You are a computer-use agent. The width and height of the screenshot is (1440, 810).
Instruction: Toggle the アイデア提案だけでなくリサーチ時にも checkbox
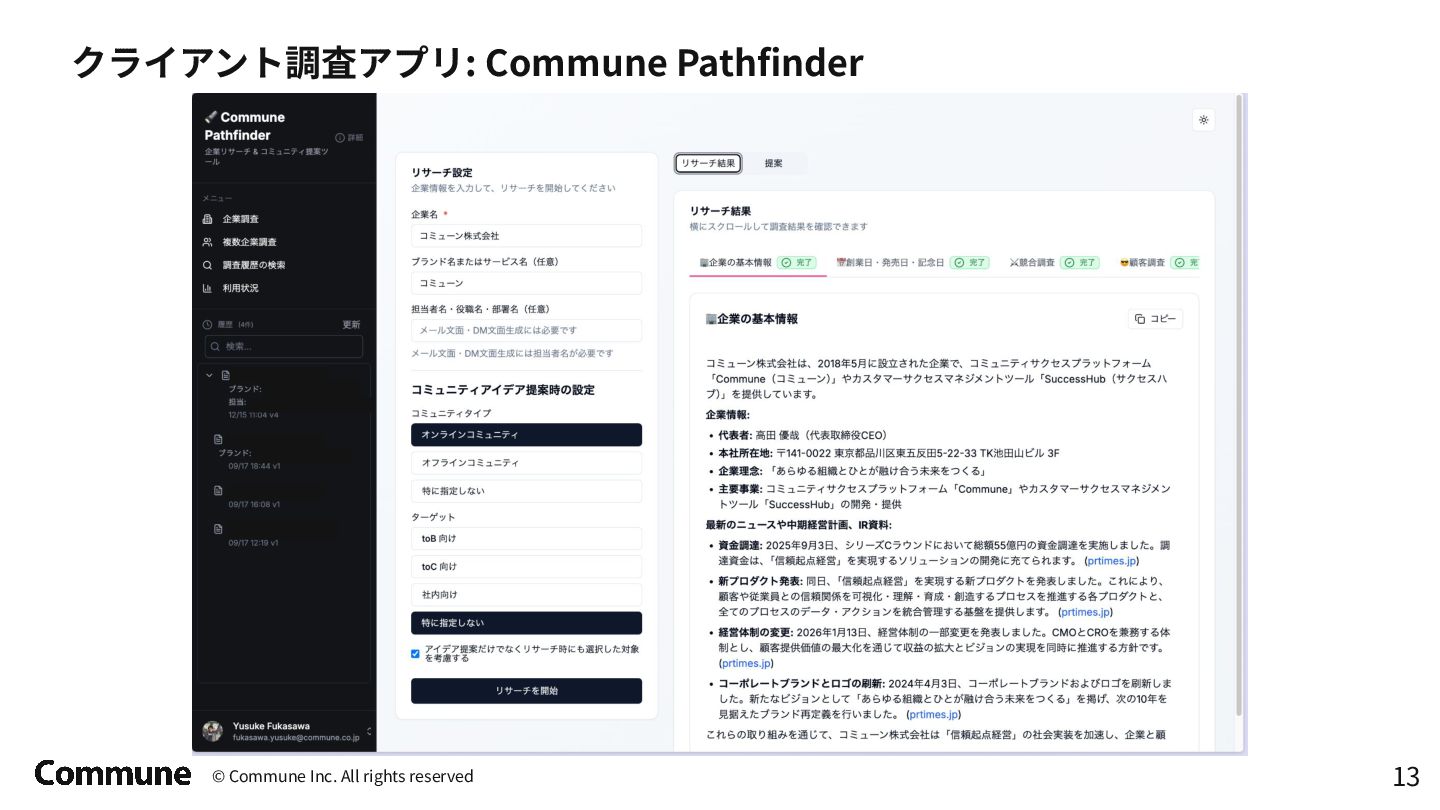(x=415, y=654)
